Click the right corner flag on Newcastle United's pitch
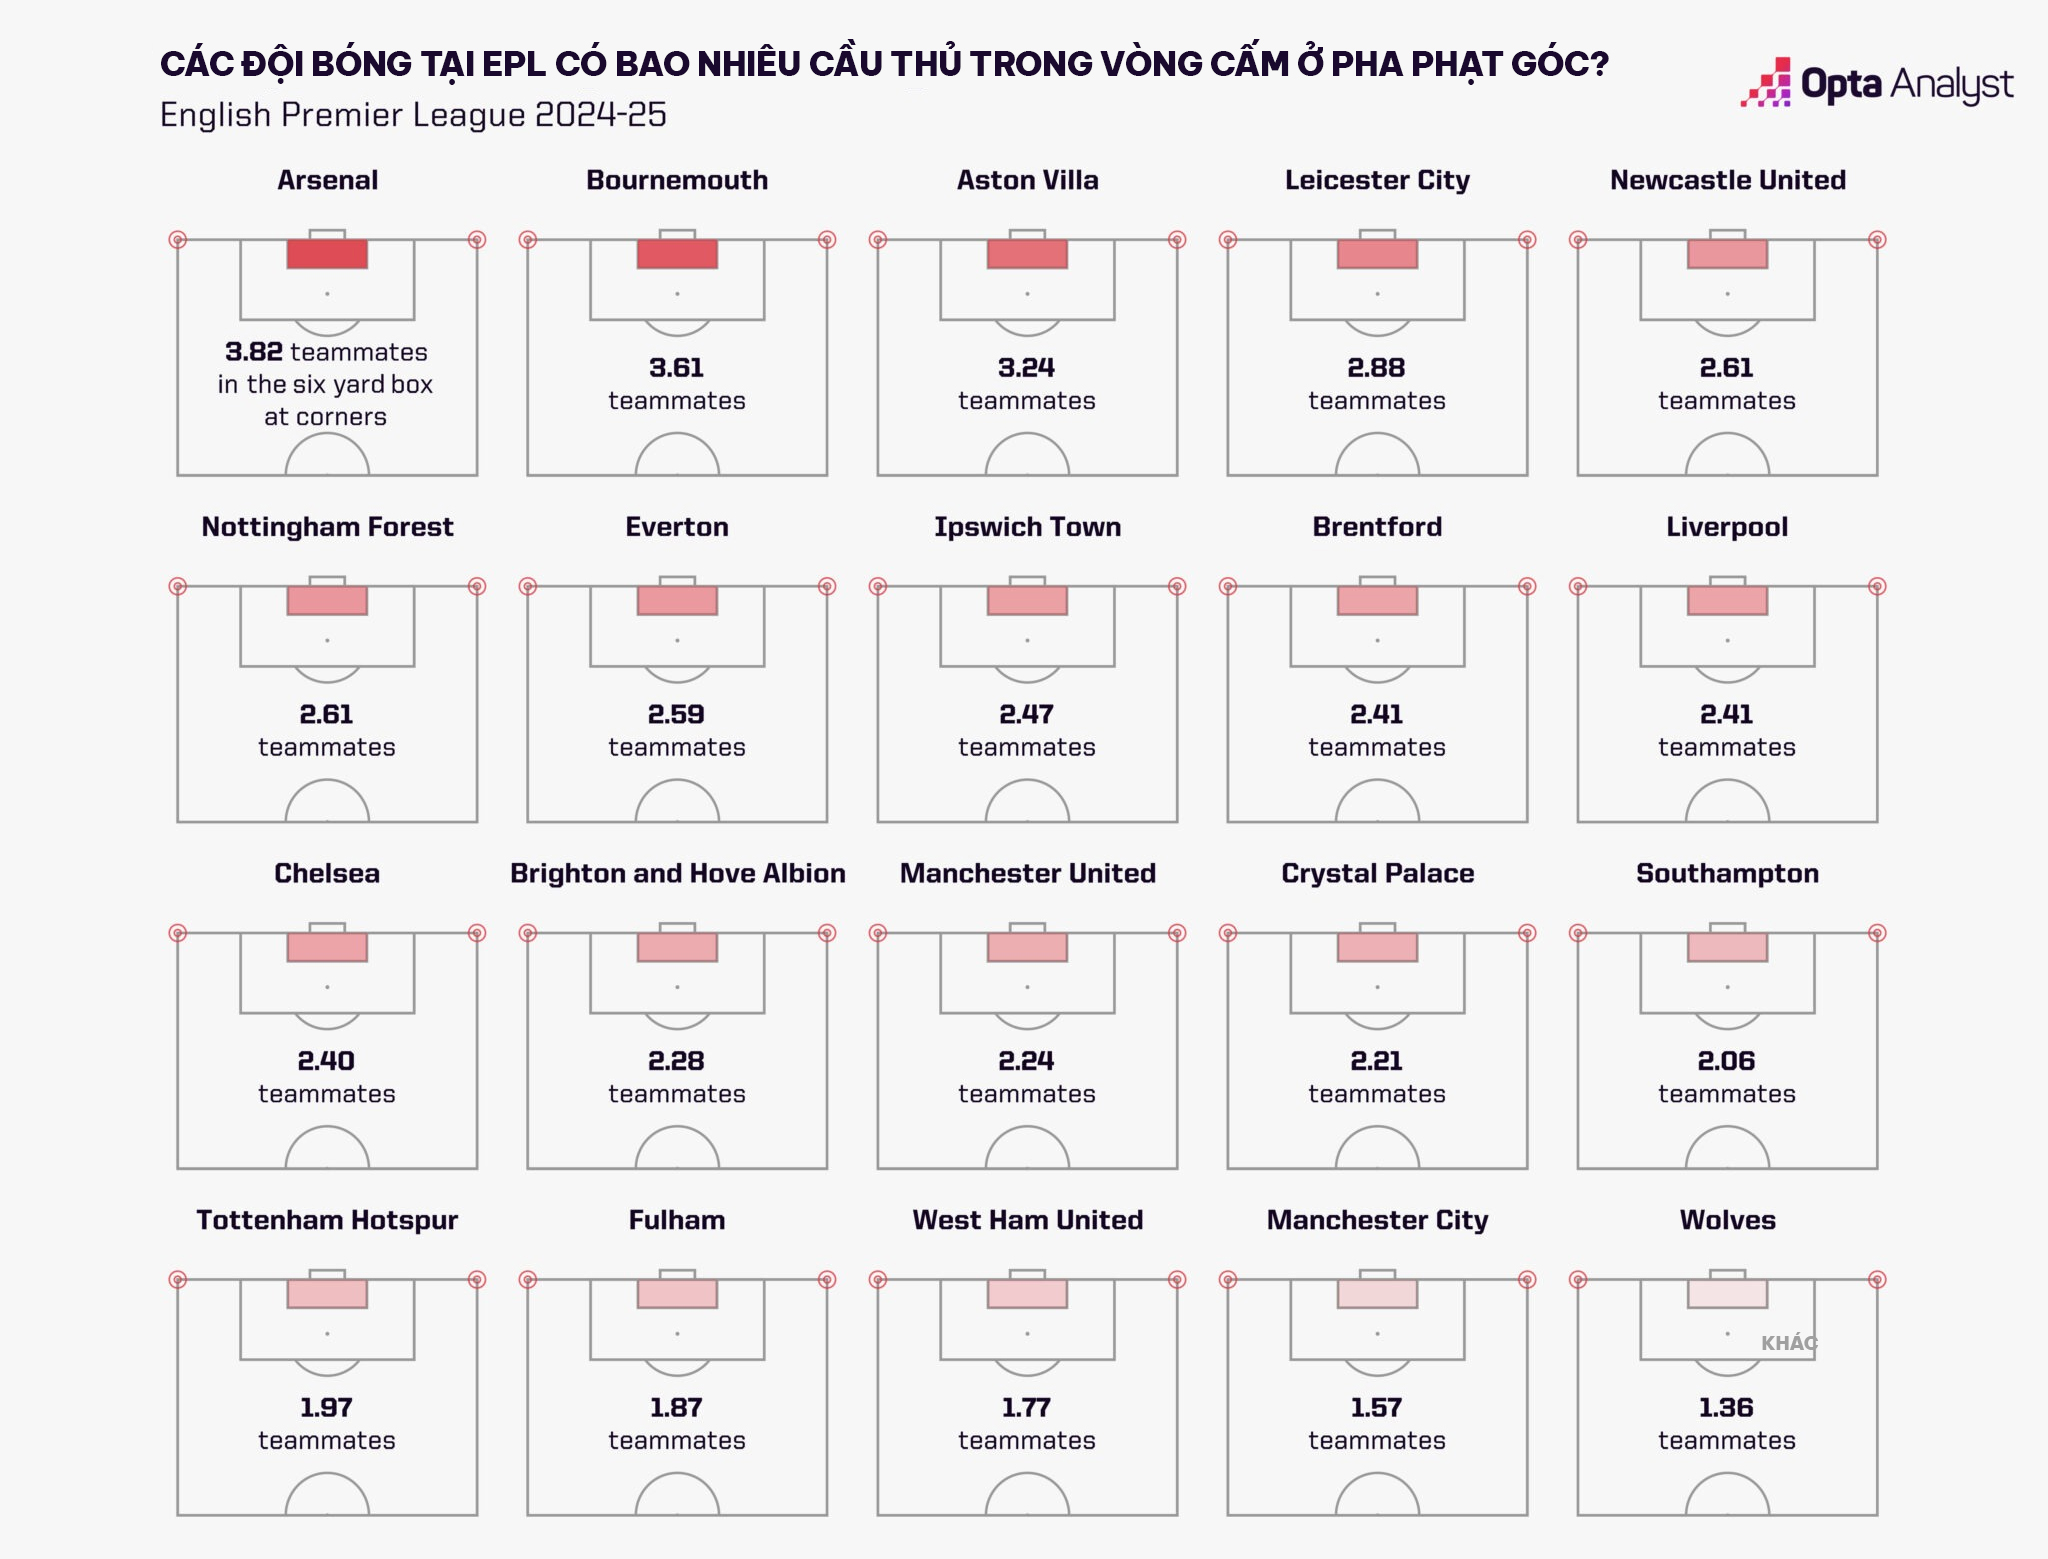The image size is (2048, 1559). [1877, 240]
